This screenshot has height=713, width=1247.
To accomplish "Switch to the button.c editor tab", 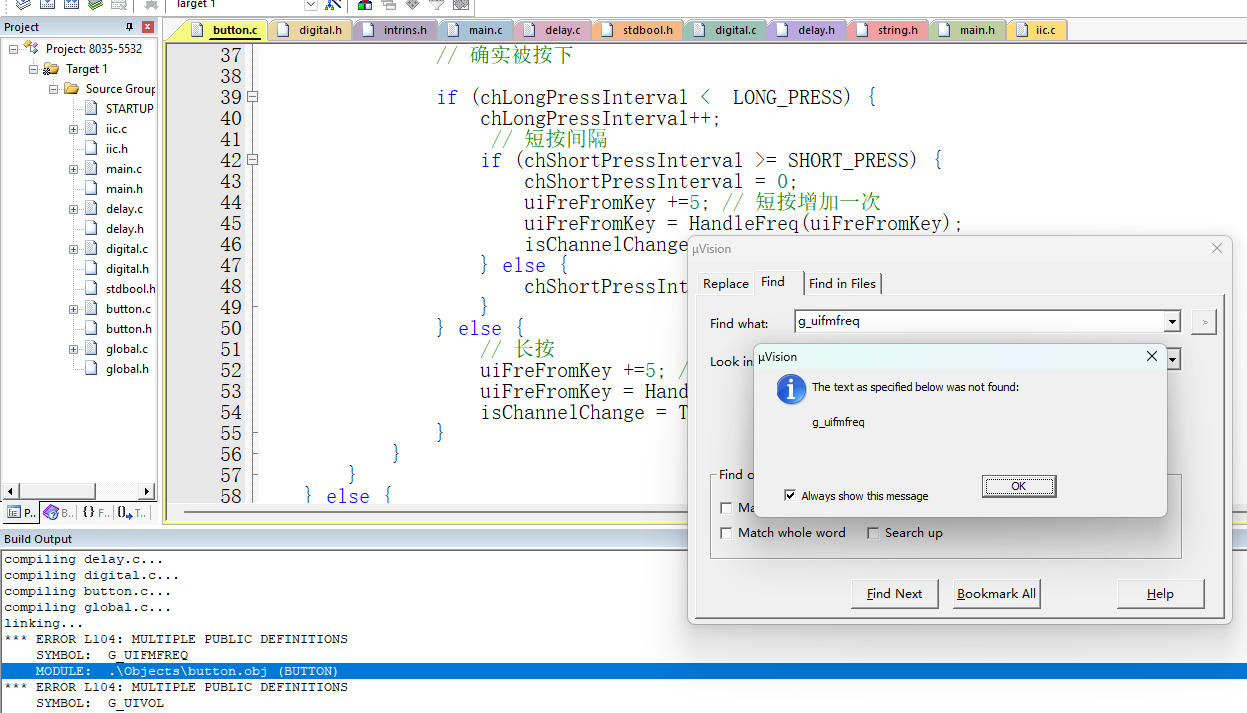I will (x=225, y=30).
